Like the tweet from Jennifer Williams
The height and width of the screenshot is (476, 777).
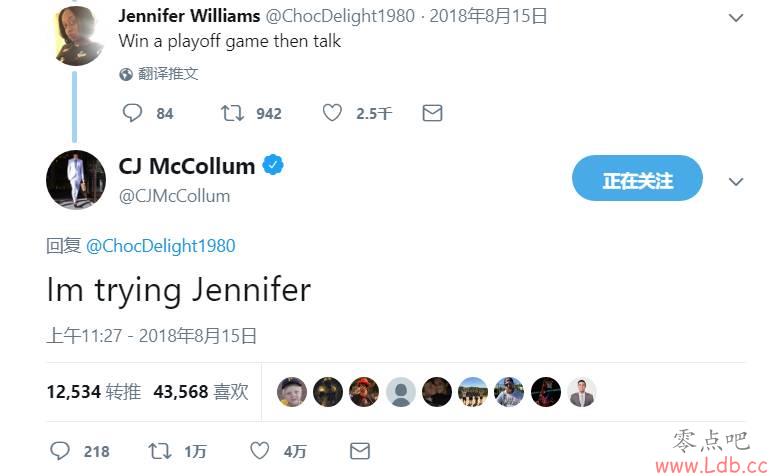tap(332, 113)
